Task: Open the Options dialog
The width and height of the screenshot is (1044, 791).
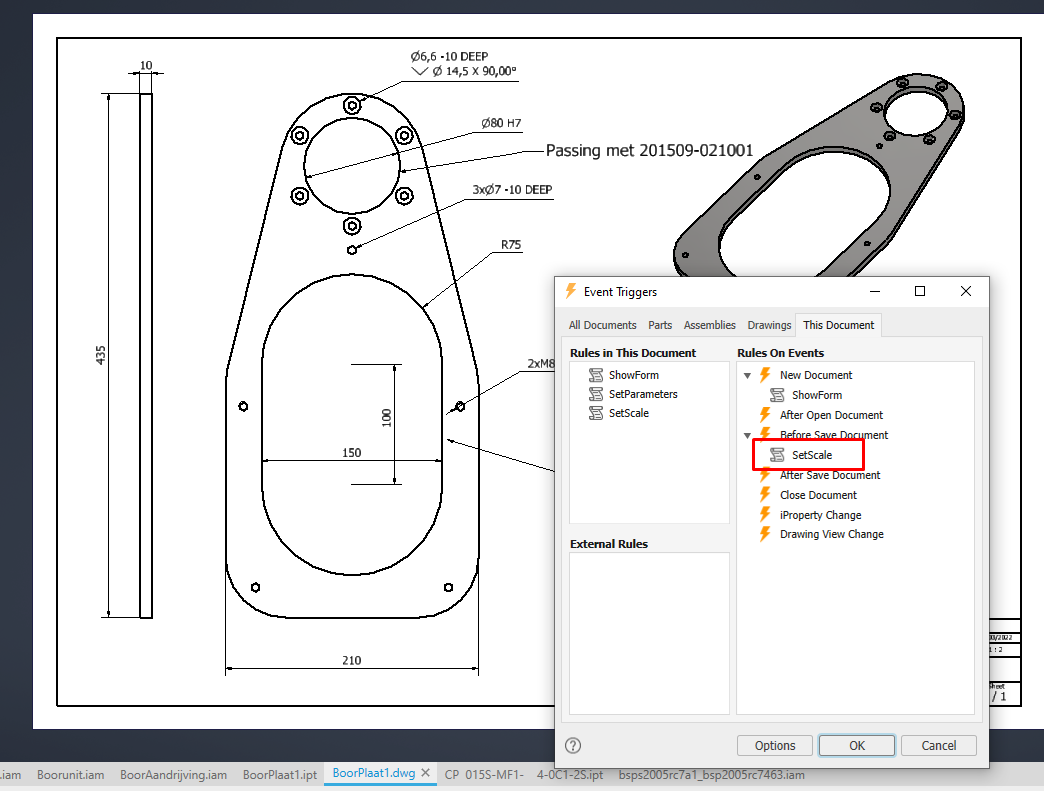Action: click(x=774, y=745)
